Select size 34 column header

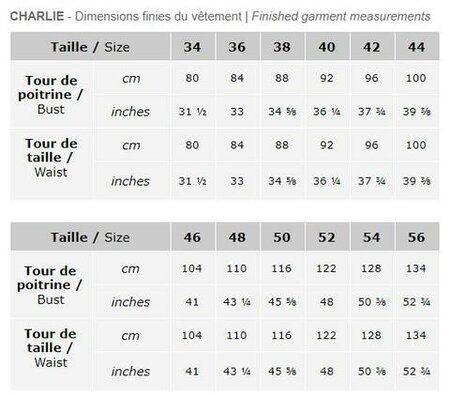pyautogui.click(x=192, y=47)
